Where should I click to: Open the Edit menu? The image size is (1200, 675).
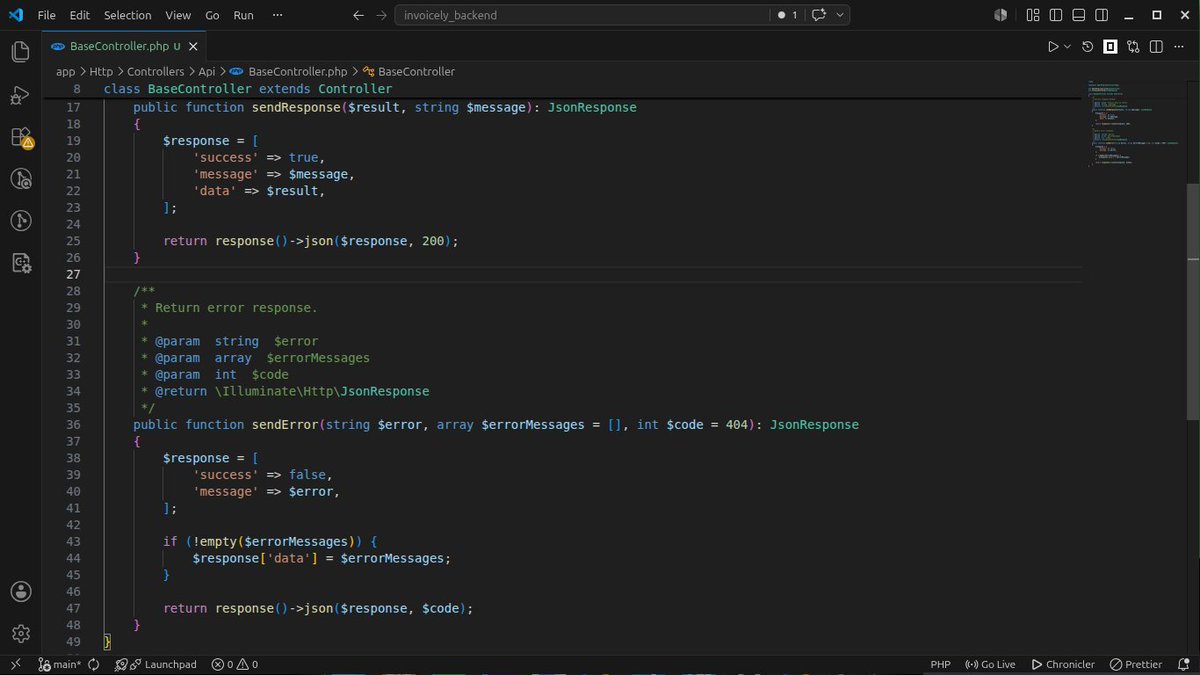coord(80,15)
